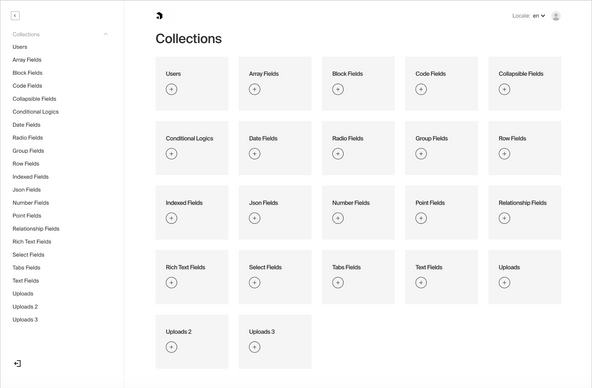Open the user account avatar
This screenshot has height=388, width=592.
pos(556,16)
